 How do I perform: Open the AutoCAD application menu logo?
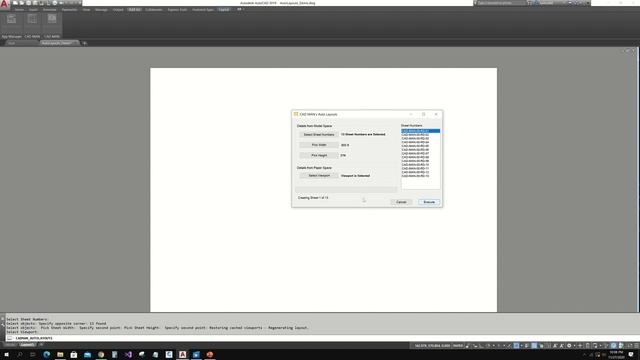point(4,4)
